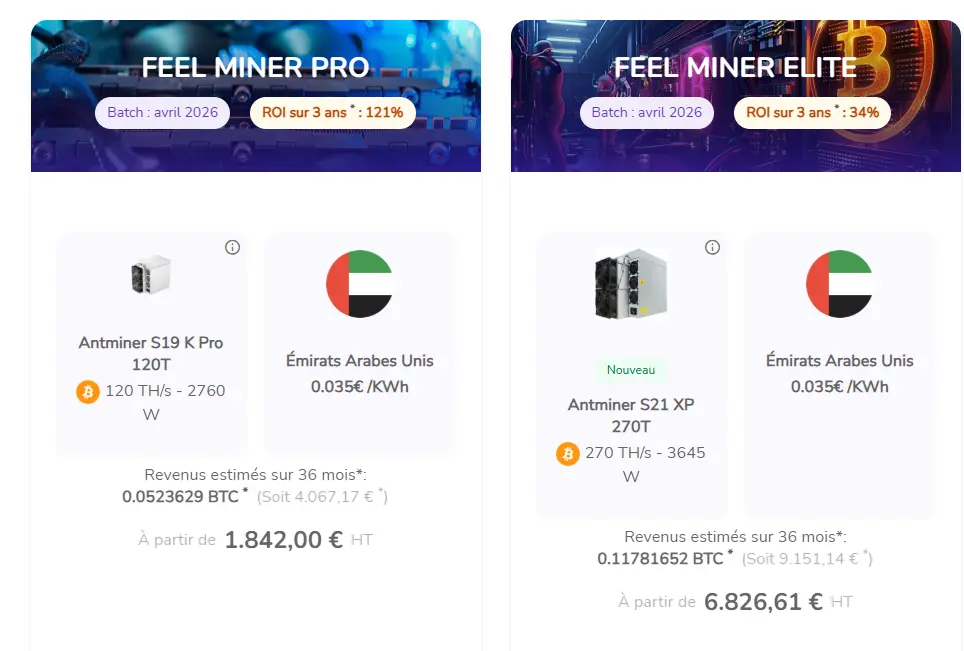Click info icon on Antminer S19 K Pro card
This screenshot has height=651, width=964.
pos(233,247)
